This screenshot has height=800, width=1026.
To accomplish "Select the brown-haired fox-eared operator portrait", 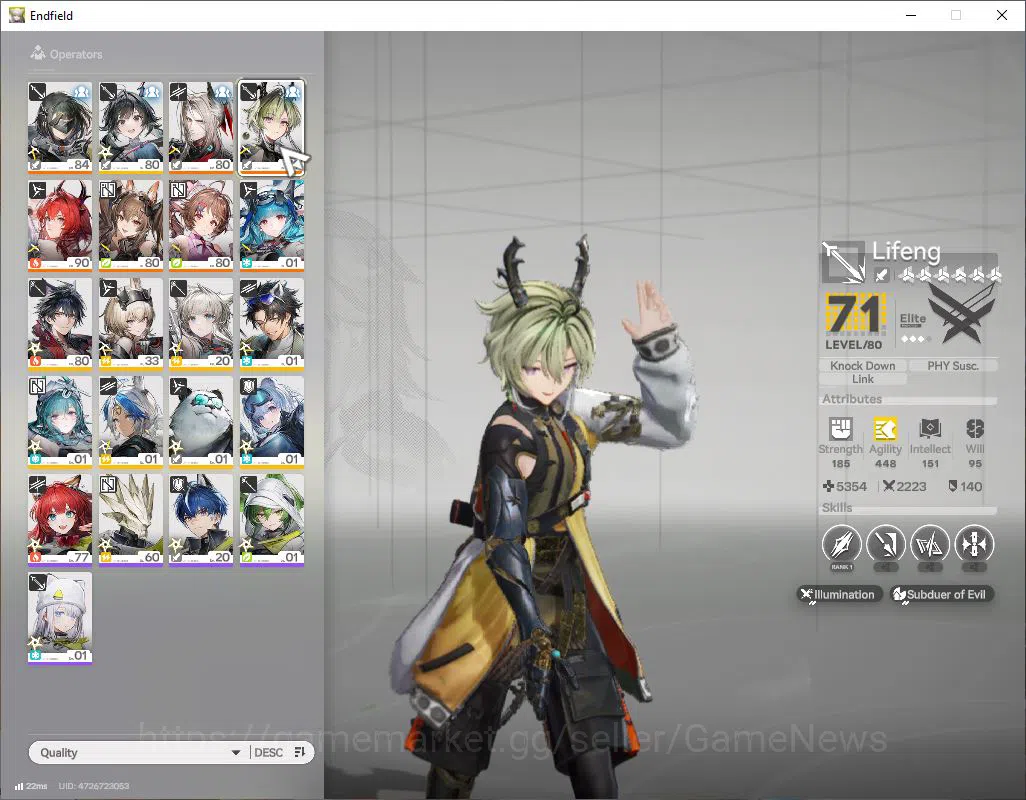I will [130, 225].
